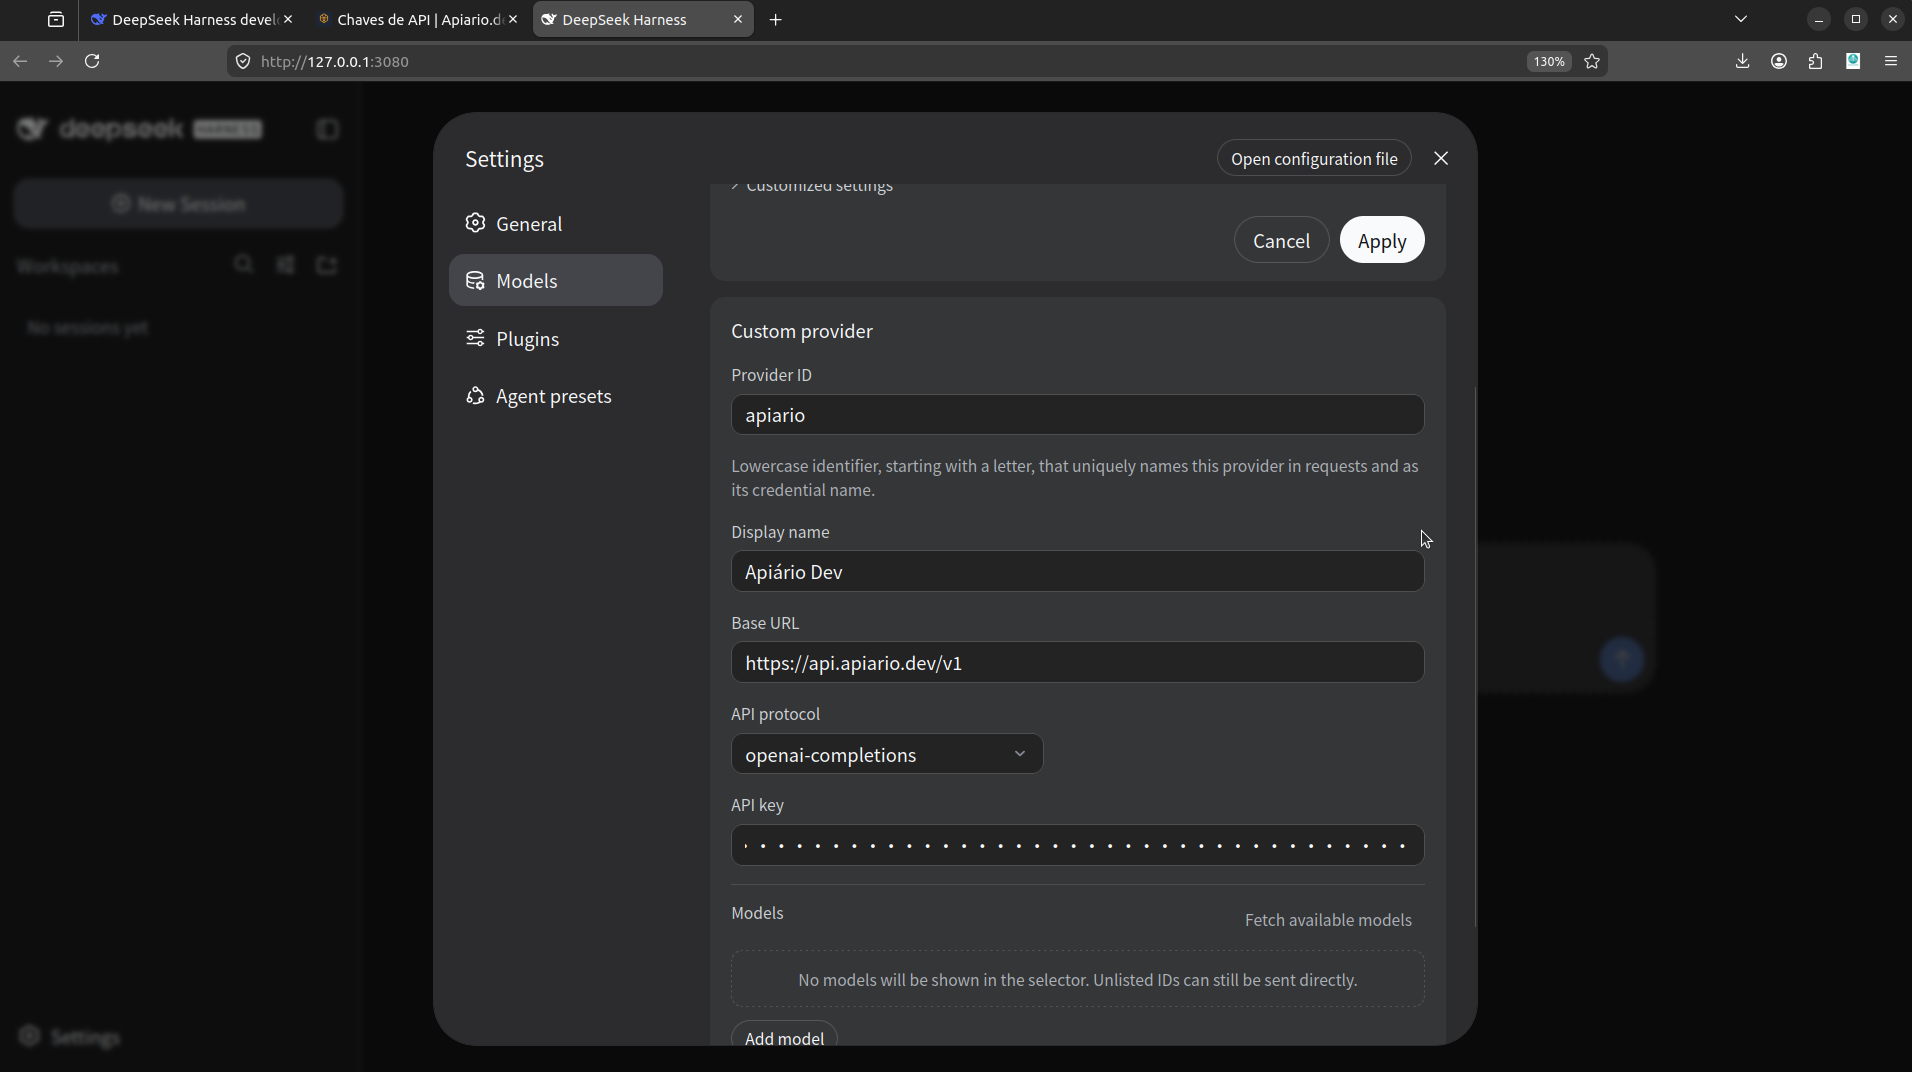Focus the Base URL field
Image resolution: width=1912 pixels, height=1072 pixels.
(1077, 663)
